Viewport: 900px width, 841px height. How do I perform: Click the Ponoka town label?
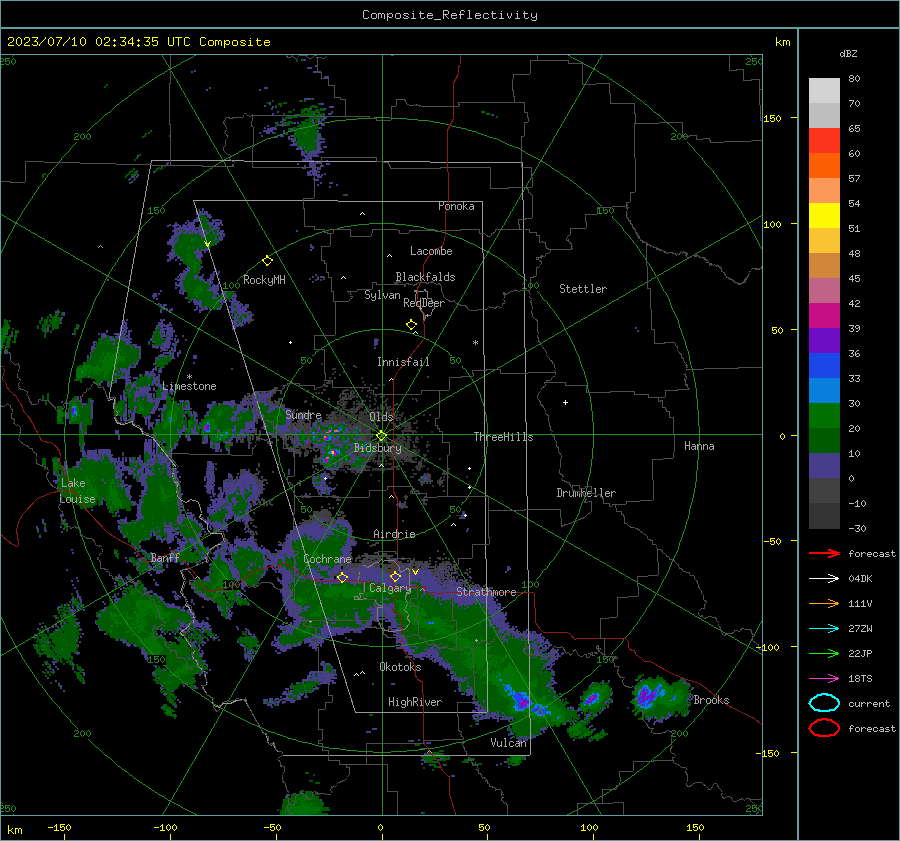click(456, 206)
